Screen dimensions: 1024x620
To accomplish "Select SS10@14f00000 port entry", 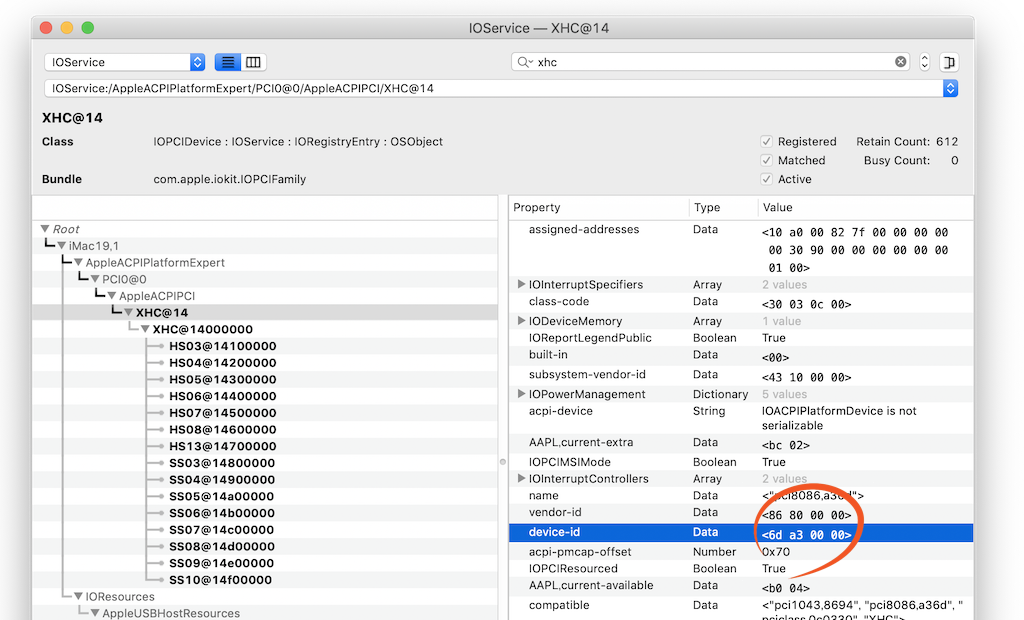I will (x=221, y=579).
